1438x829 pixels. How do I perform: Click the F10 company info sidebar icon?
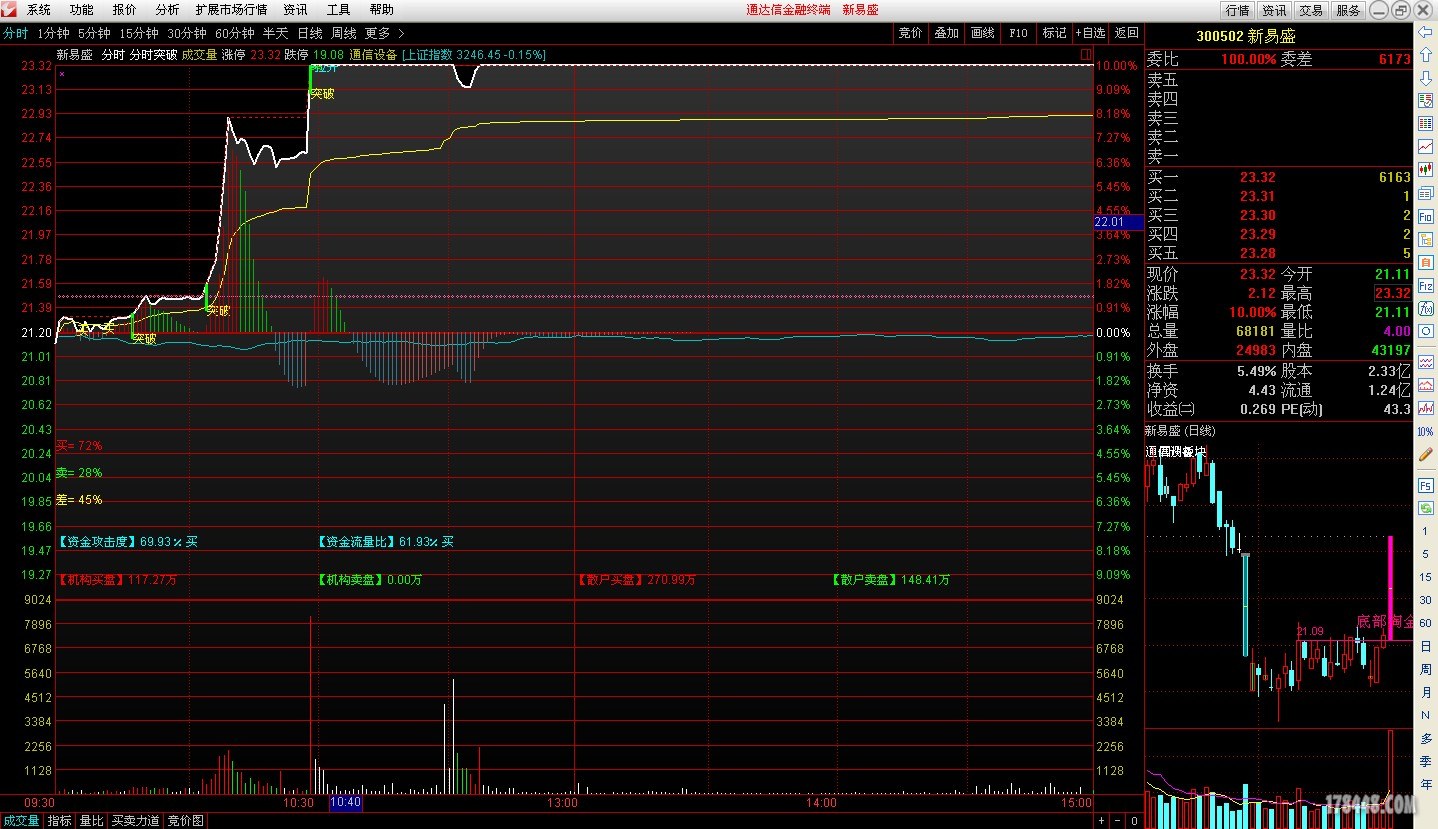tap(1426, 216)
